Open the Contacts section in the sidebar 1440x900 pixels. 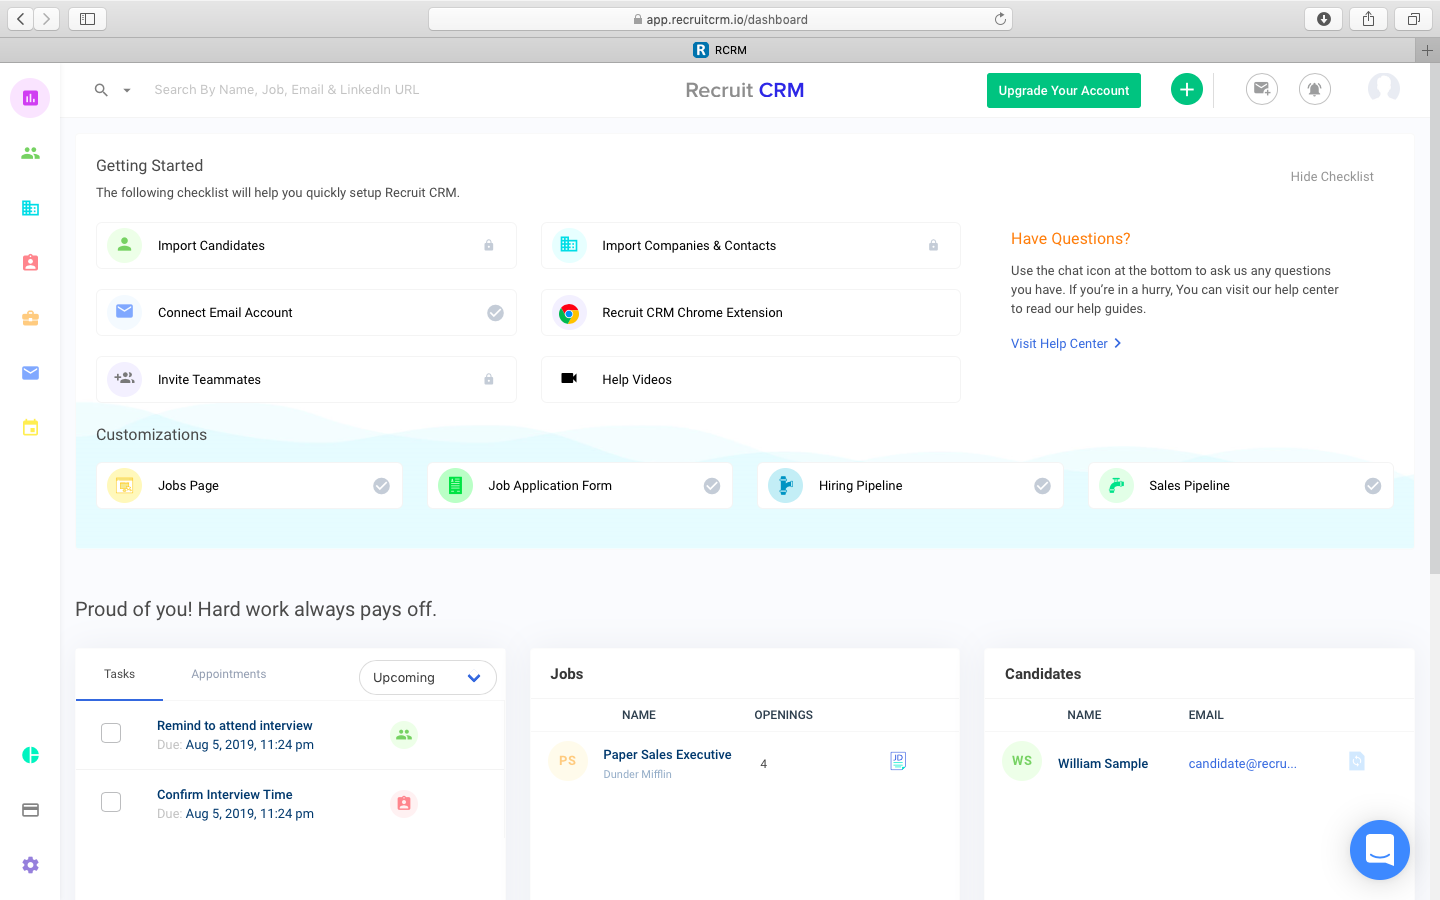point(30,263)
